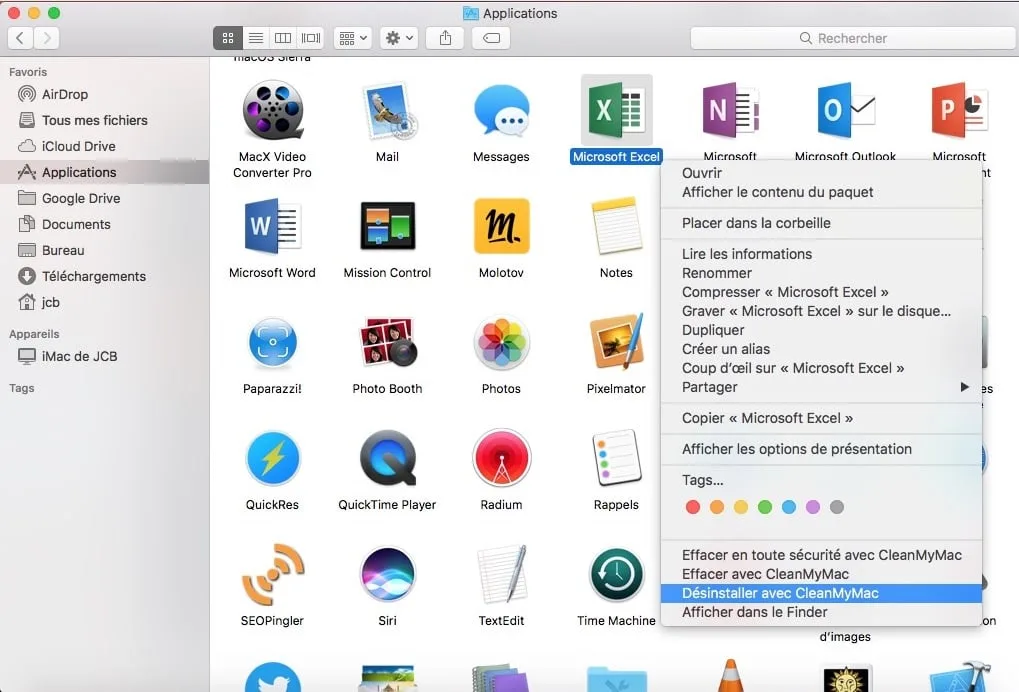
Task: Open Tags… in the context menu
Action: coord(821,480)
